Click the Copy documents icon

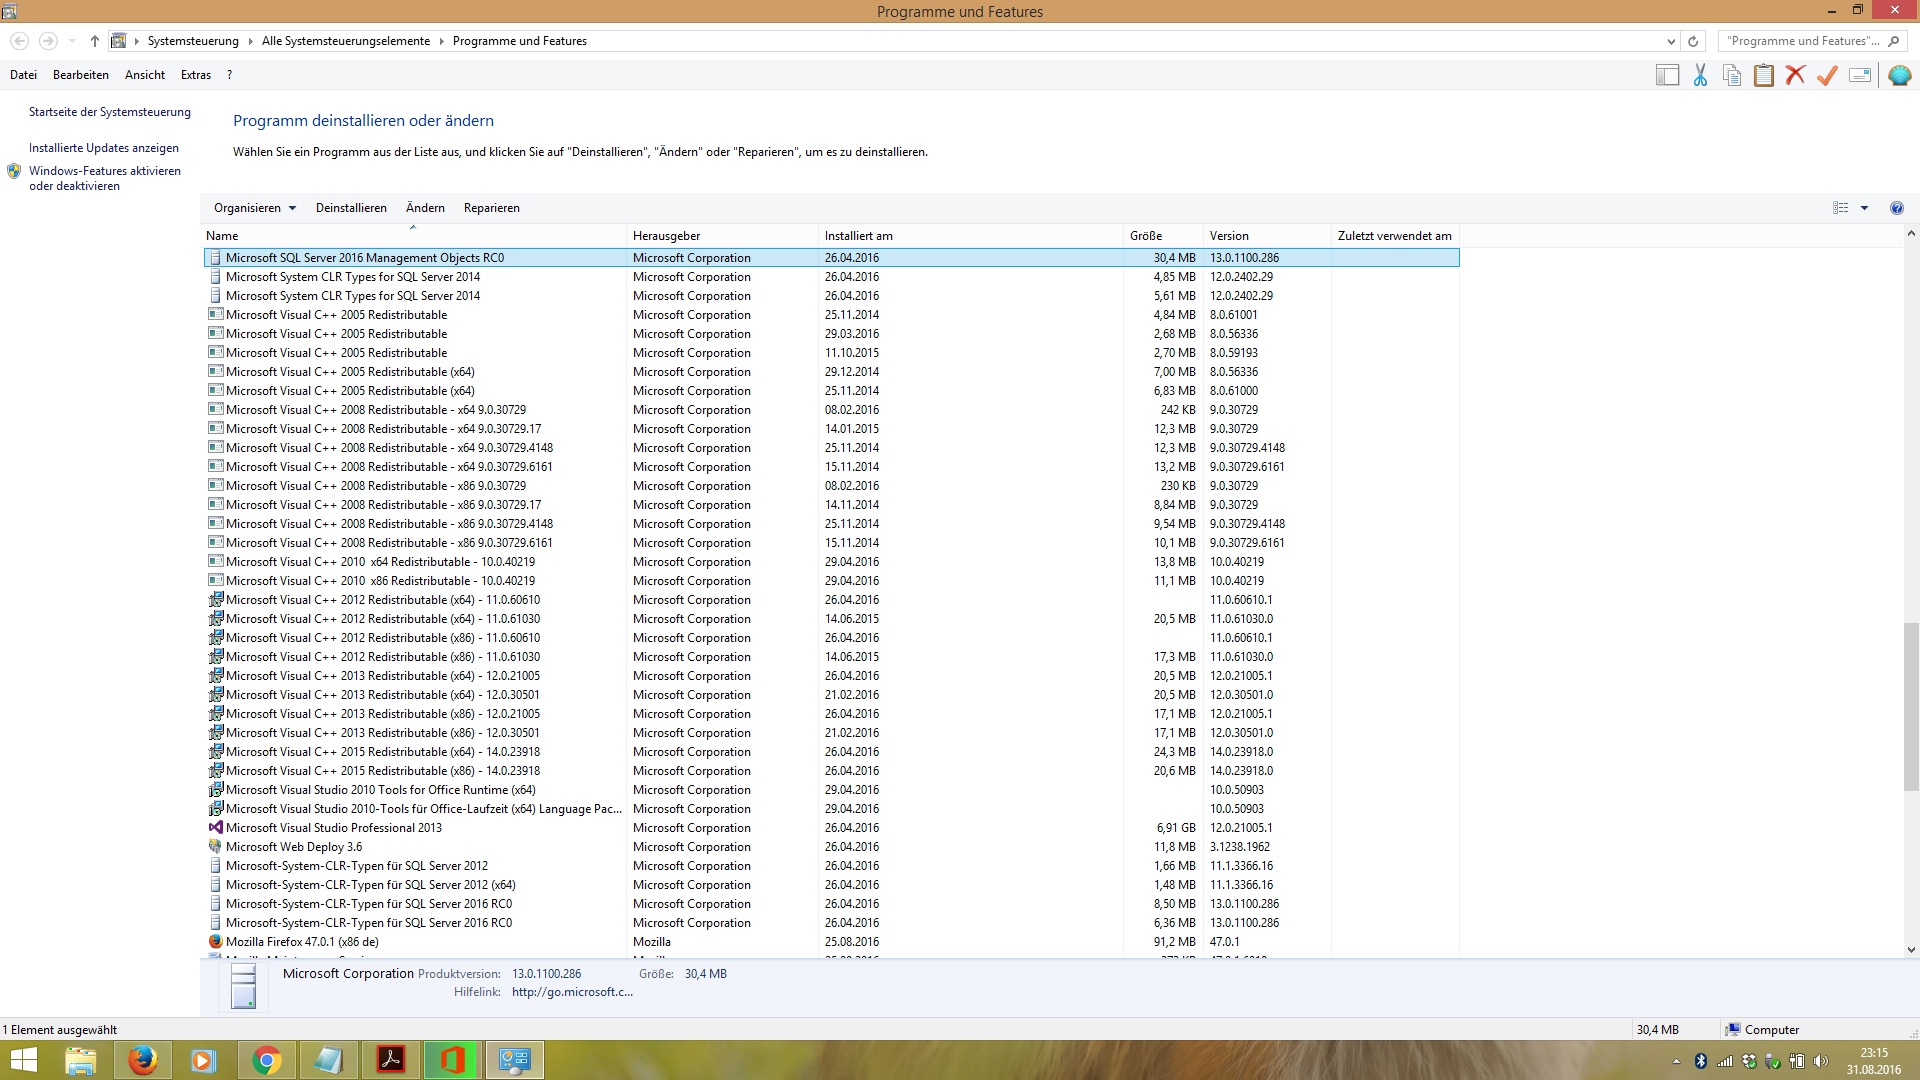(1732, 75)
